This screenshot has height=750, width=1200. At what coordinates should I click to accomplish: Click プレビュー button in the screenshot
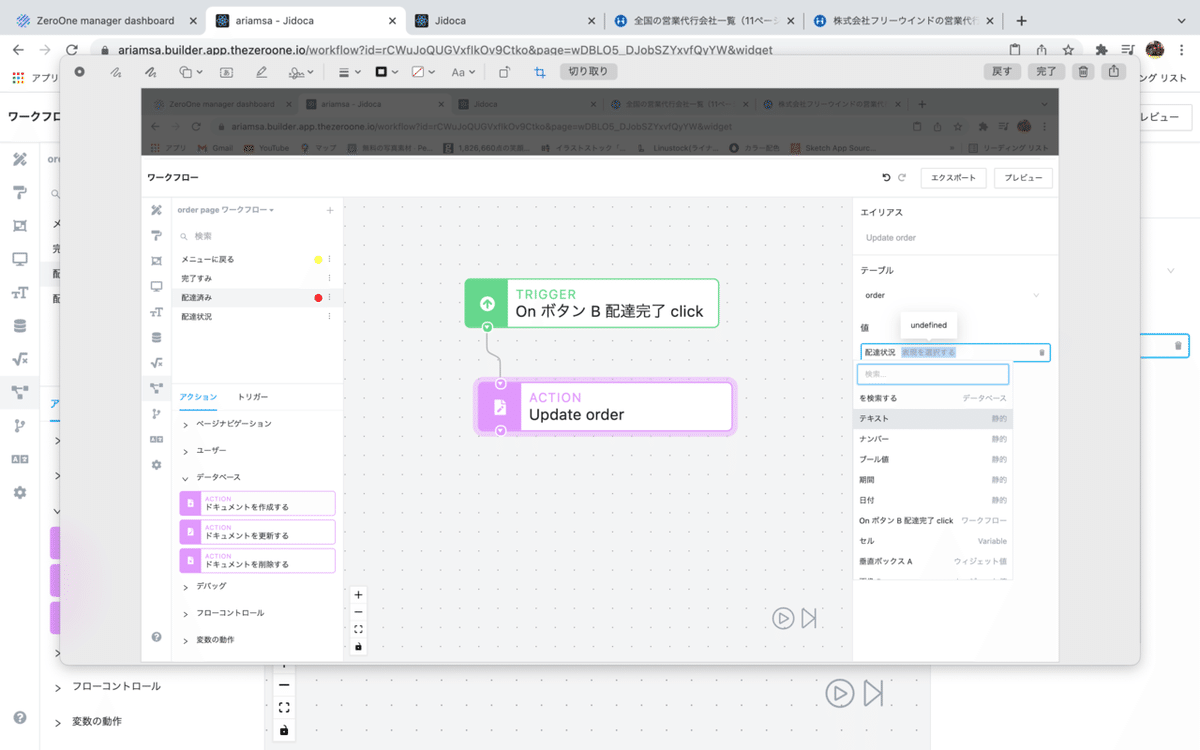click(x=1023, y=177)
